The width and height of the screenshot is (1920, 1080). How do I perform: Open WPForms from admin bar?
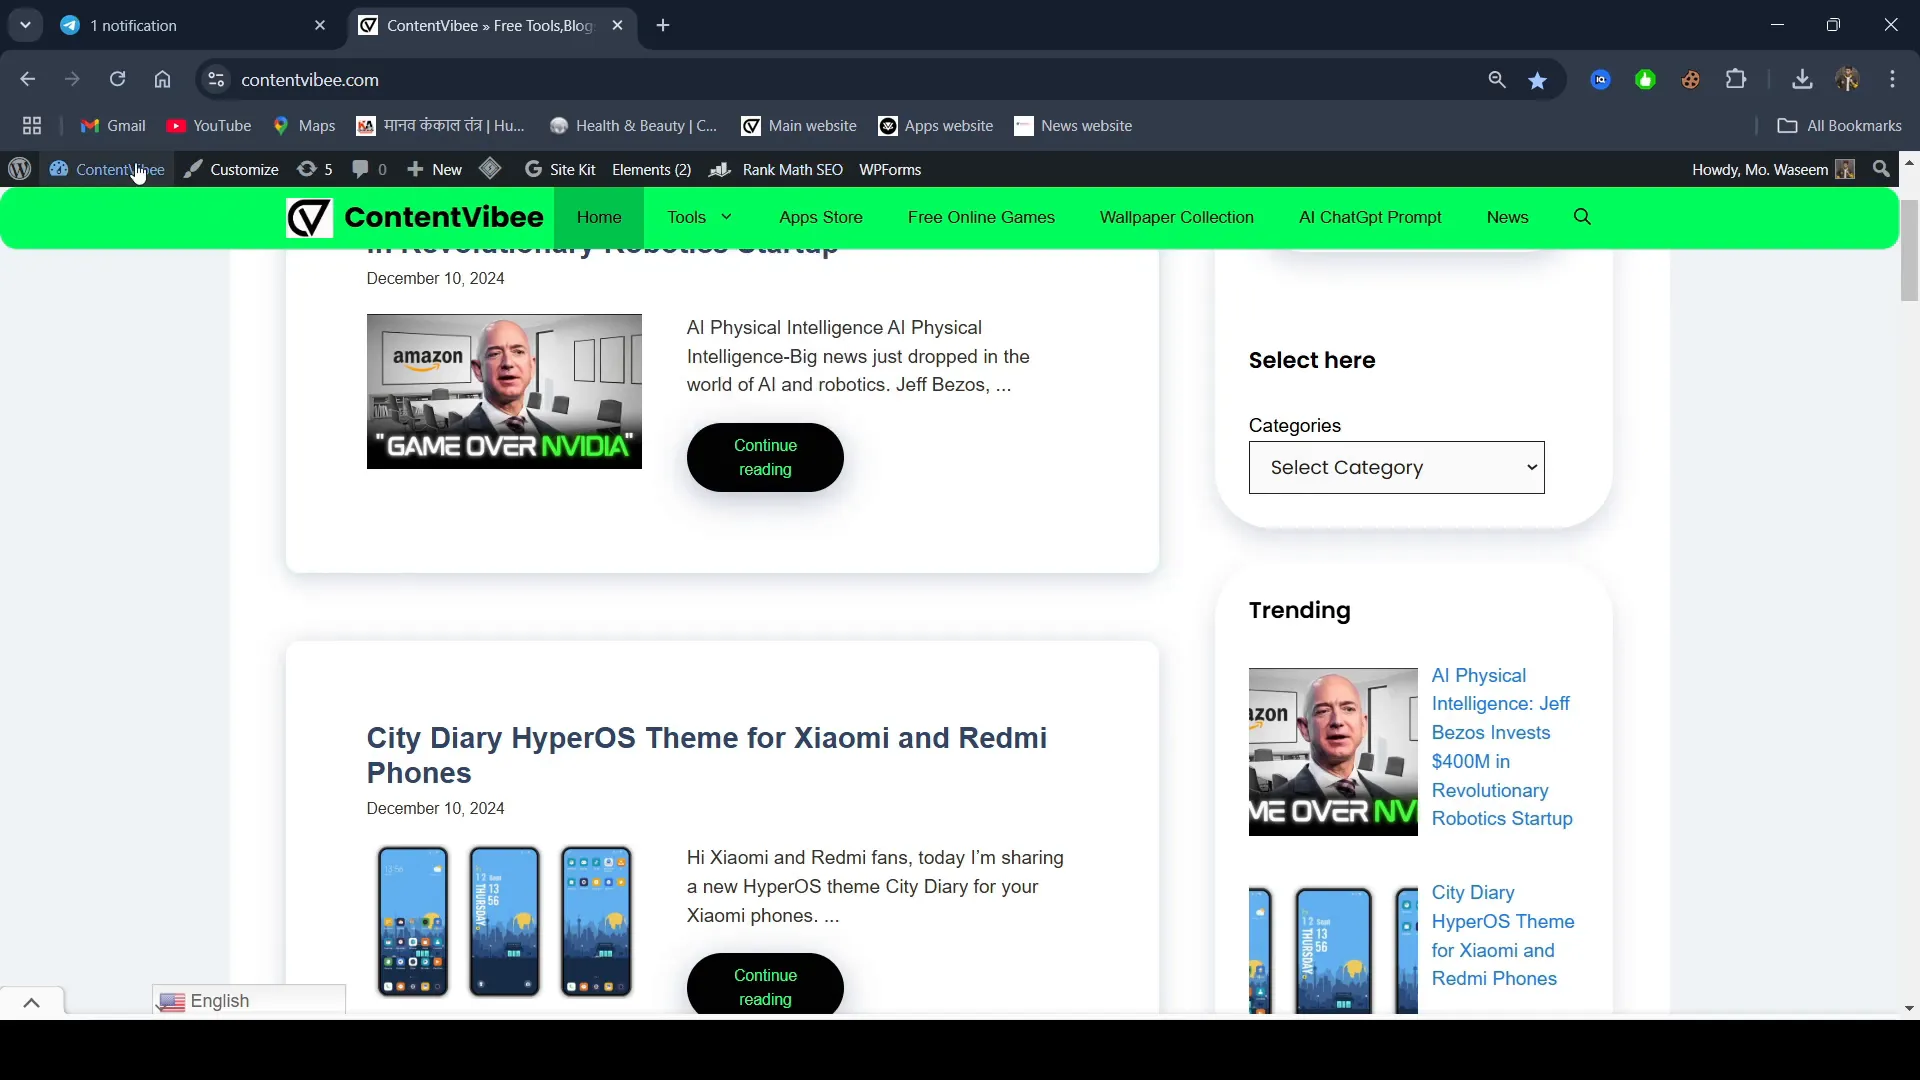(890, 170)
